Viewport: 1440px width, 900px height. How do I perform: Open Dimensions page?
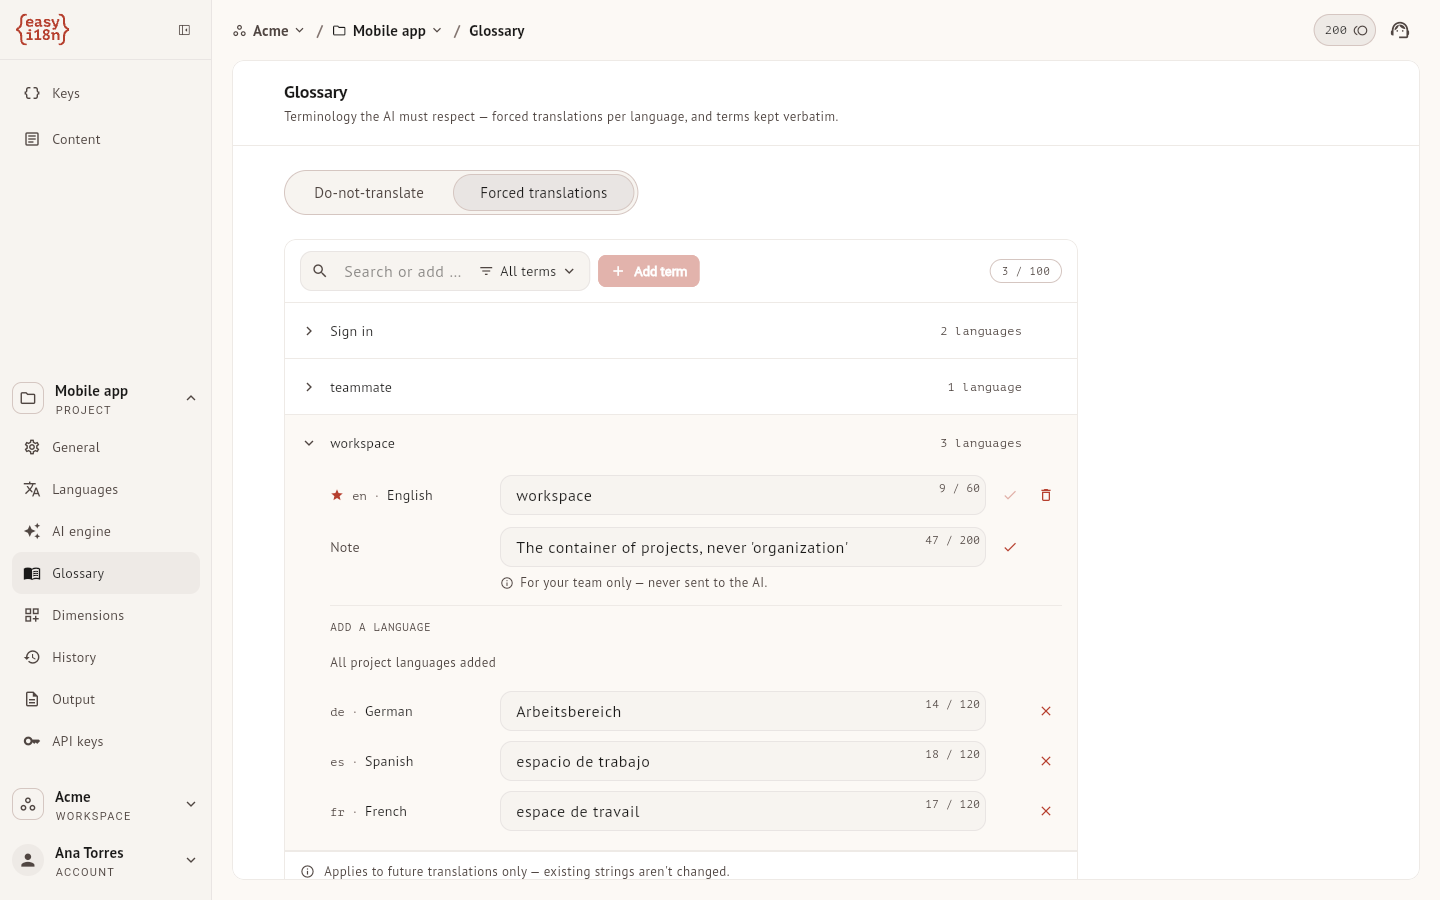click(x=106, y=615)
